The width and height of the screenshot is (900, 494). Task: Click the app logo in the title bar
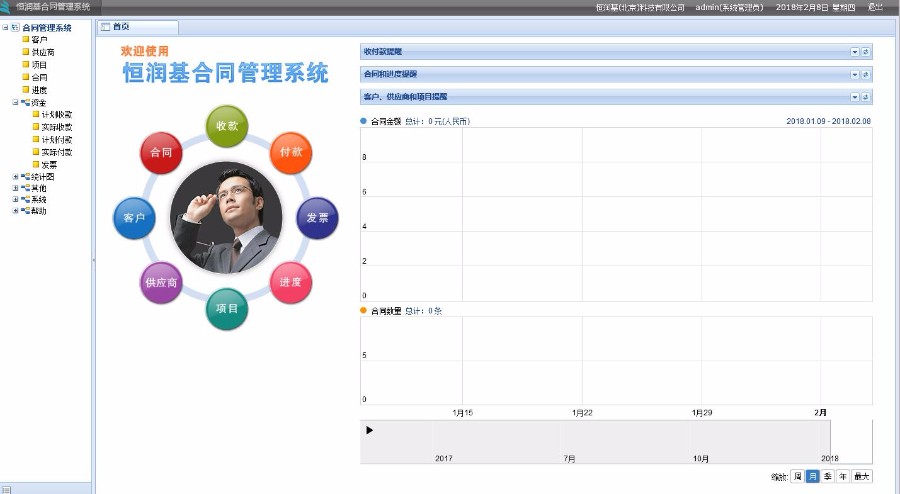[5, 7]
